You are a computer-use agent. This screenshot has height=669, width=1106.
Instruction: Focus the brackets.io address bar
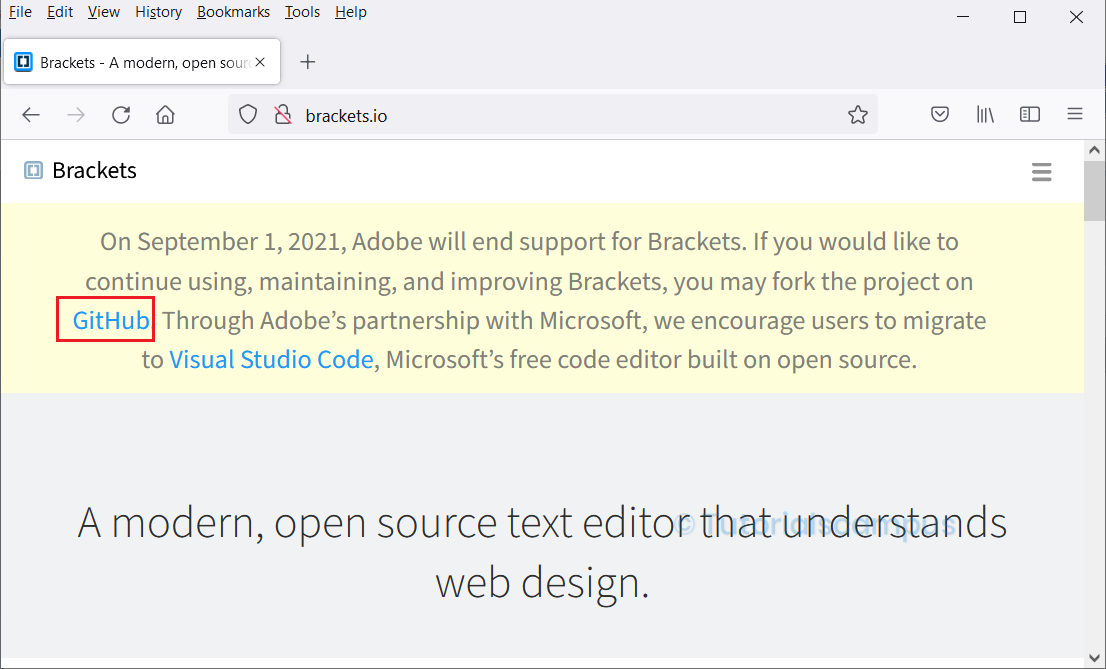click(x=552, y=114)
